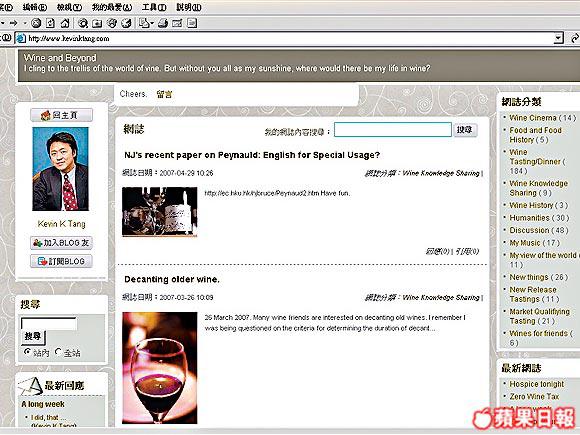The height and width of the screenshot is (435, 580).
Task: Click the 訂閱BLOG button
Action: (x=61, y=262)
